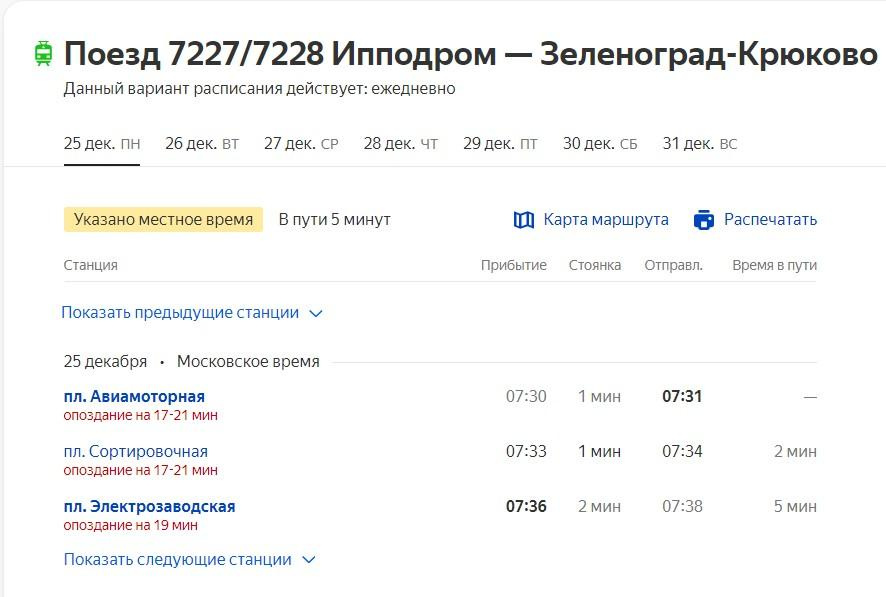The height and width of the screenshot is (597, 886).
Task: Click the Указано местное время badge
Action: click(163, 220)
